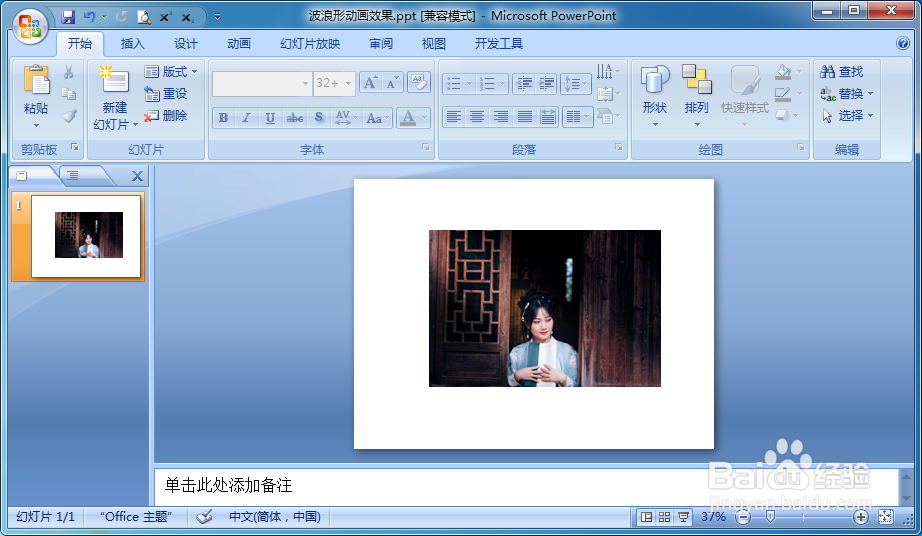Viewport: 922px width, 536px height.
Task: Expand the font name combo box
Action: pyautogui.click(x=305, y=83)
